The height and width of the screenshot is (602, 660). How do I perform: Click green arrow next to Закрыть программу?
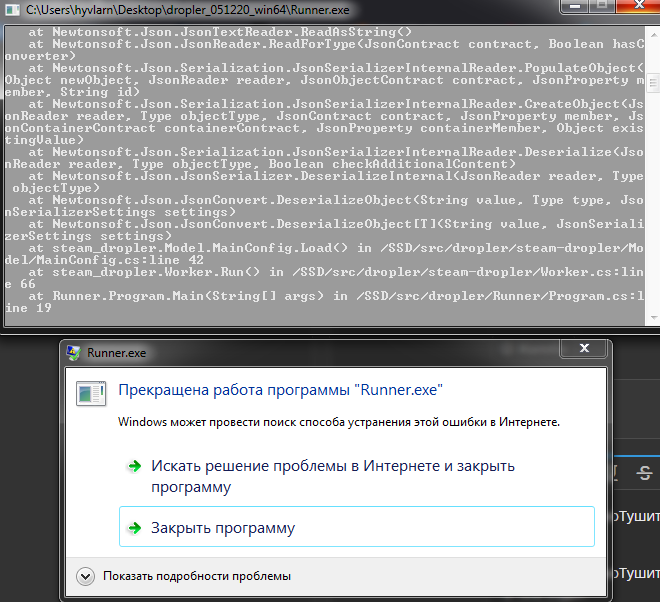pyautogui.click(x=135, y=527)
